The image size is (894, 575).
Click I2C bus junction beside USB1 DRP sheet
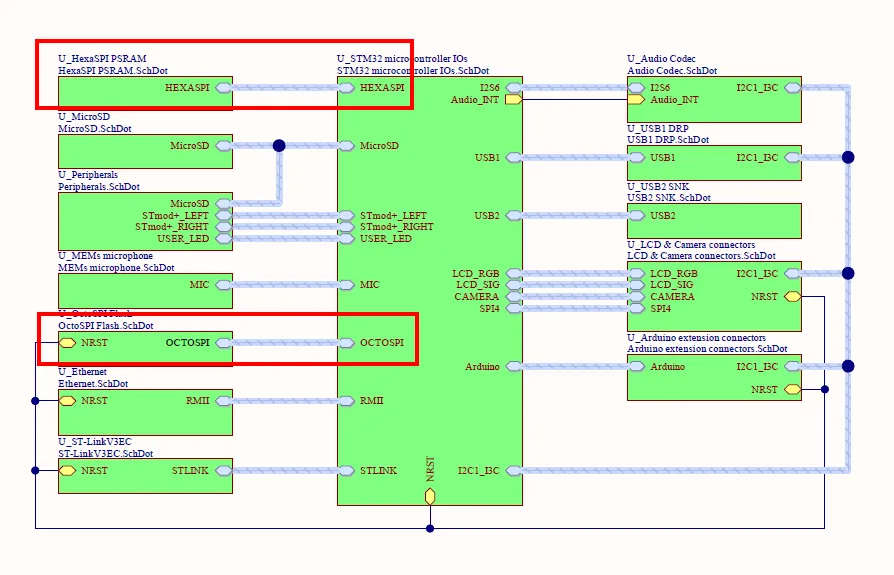coord(848,157)
